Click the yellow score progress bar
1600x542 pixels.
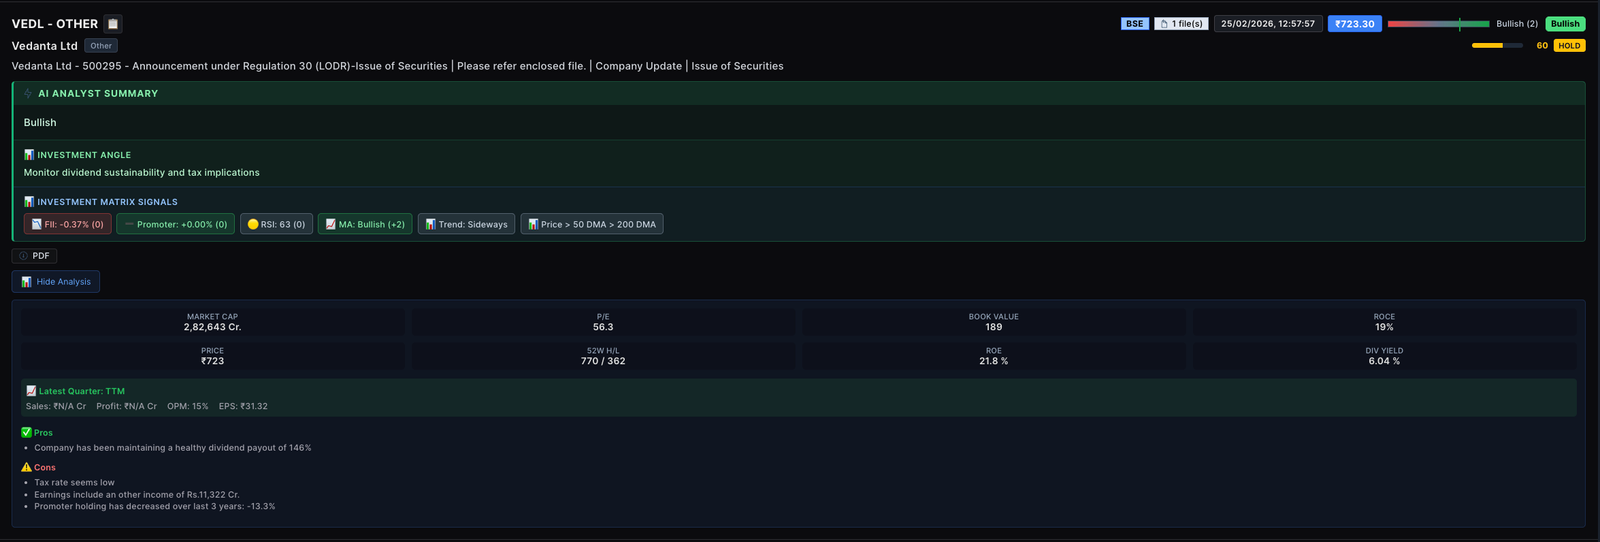coord(1497,46)
